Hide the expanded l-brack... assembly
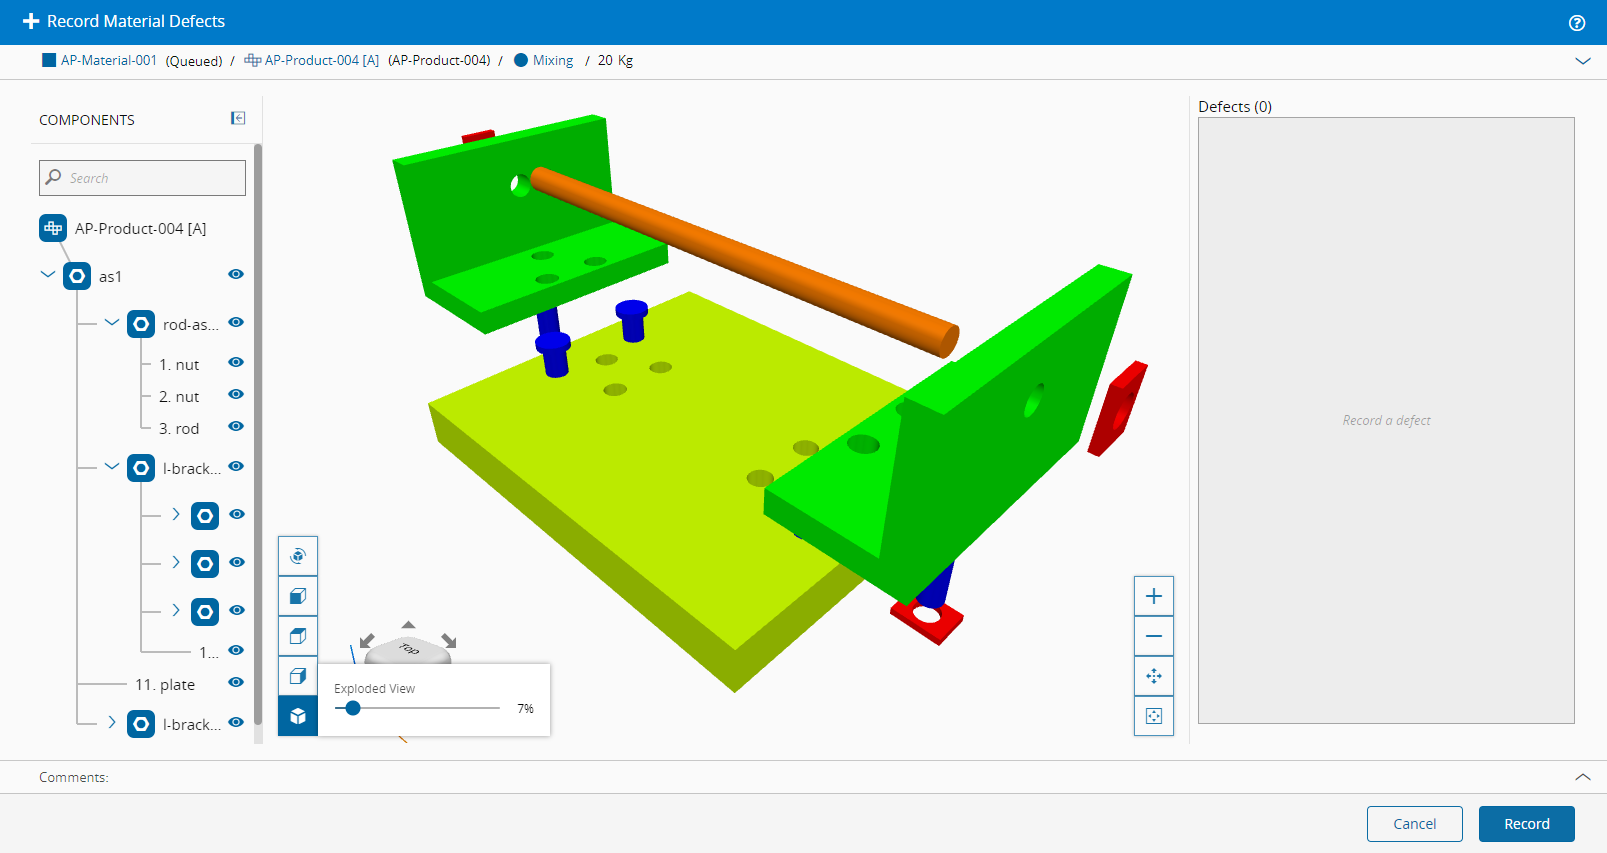 pos(236,466)
